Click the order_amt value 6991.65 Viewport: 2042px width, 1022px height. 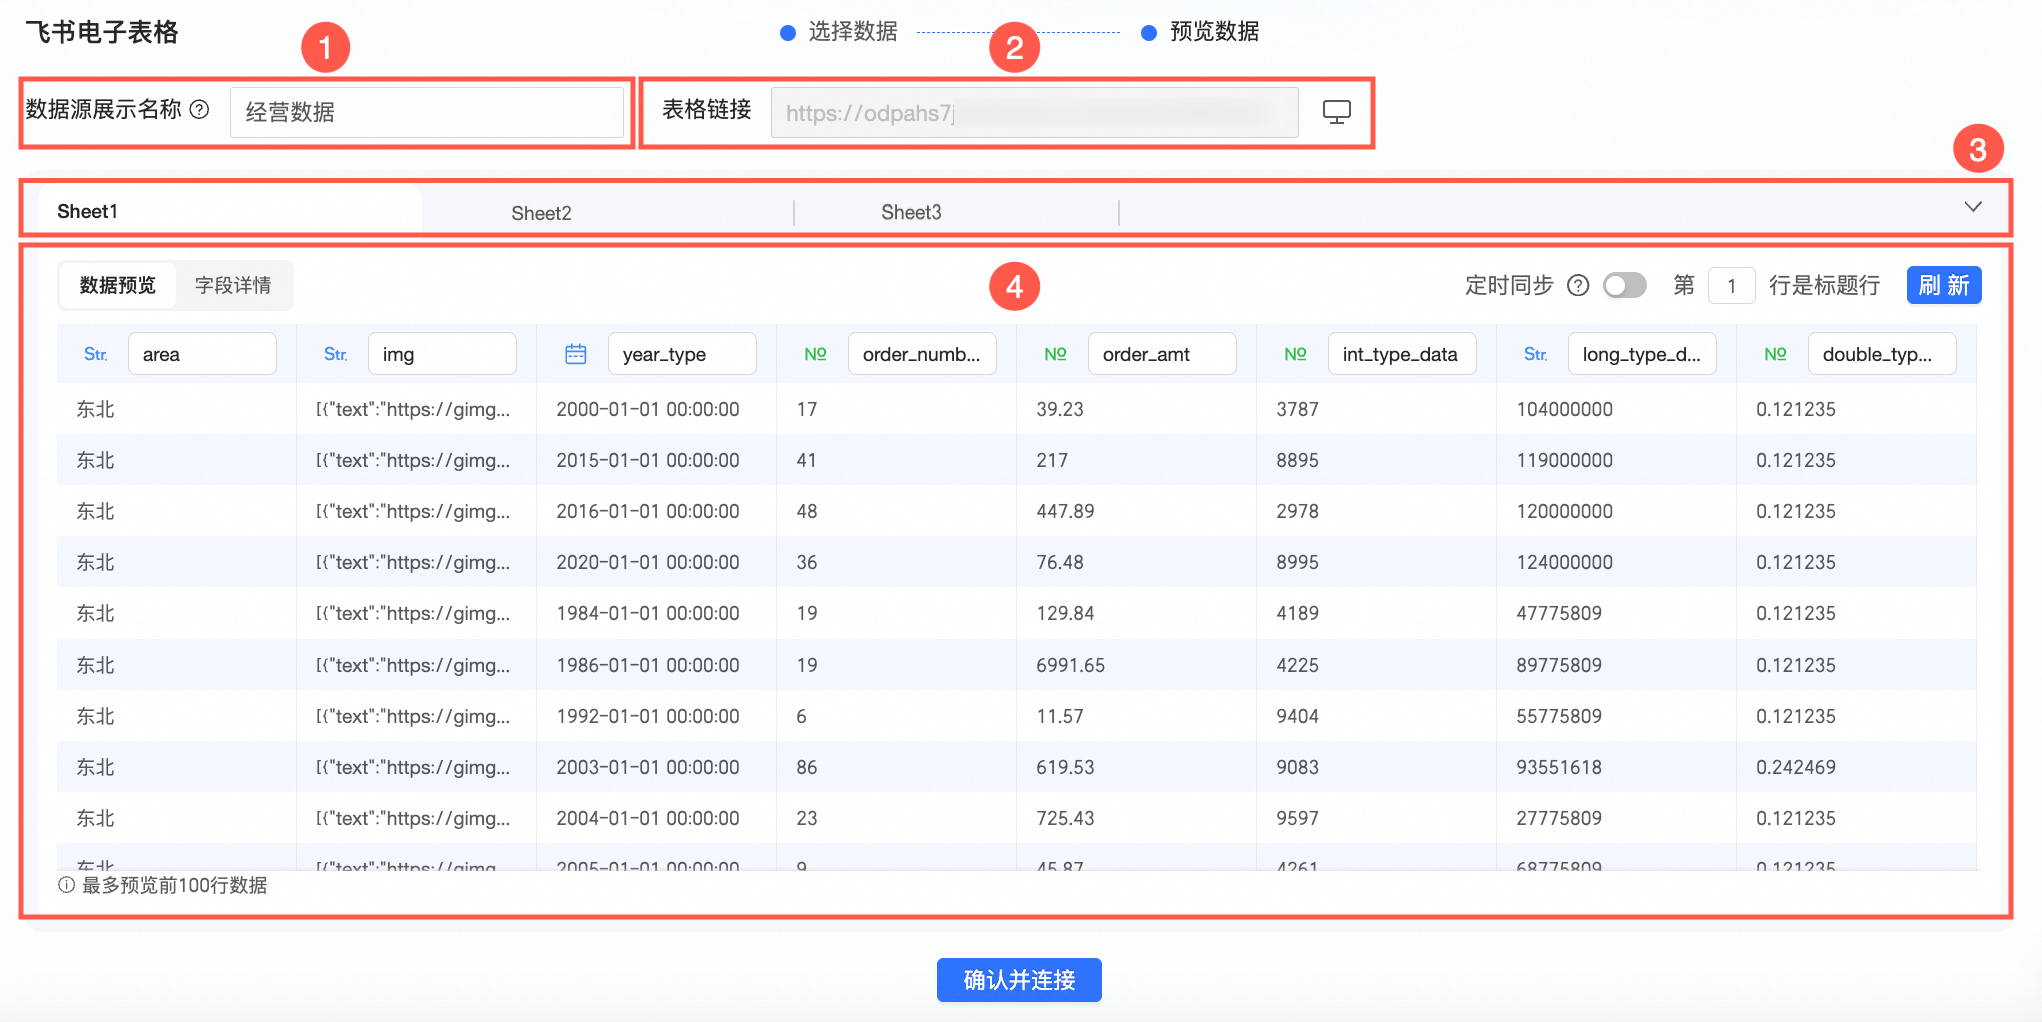pos(1070,665)
